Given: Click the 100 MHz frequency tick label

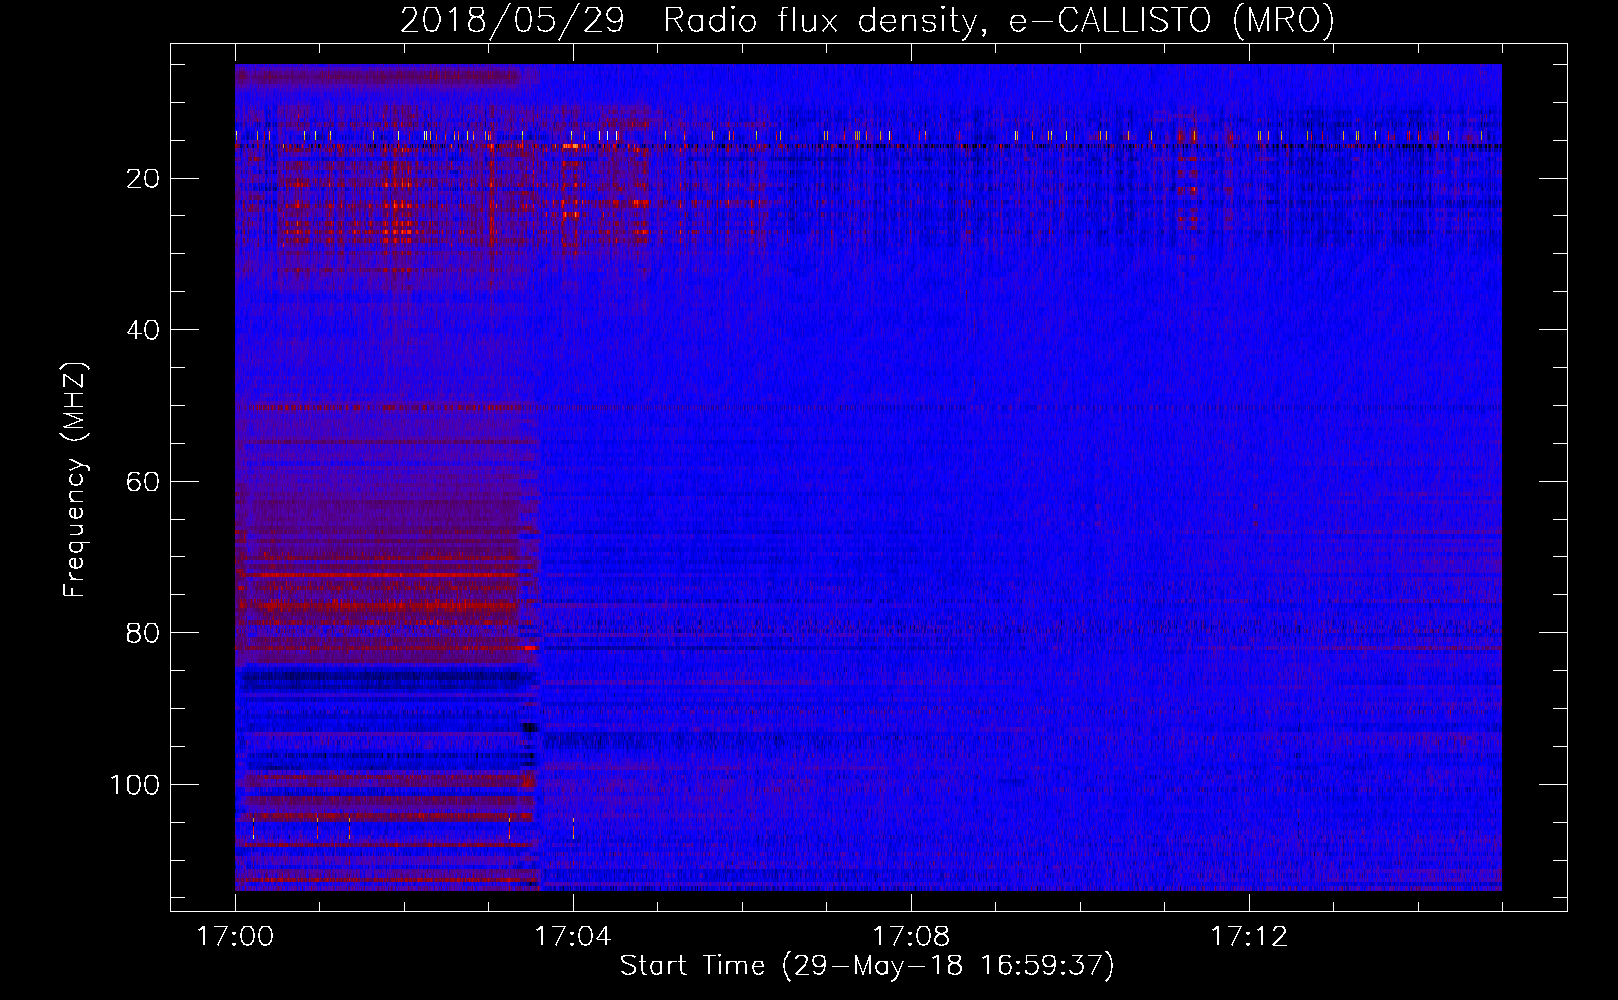Looking at the screenshot, I should pos(135,785).
